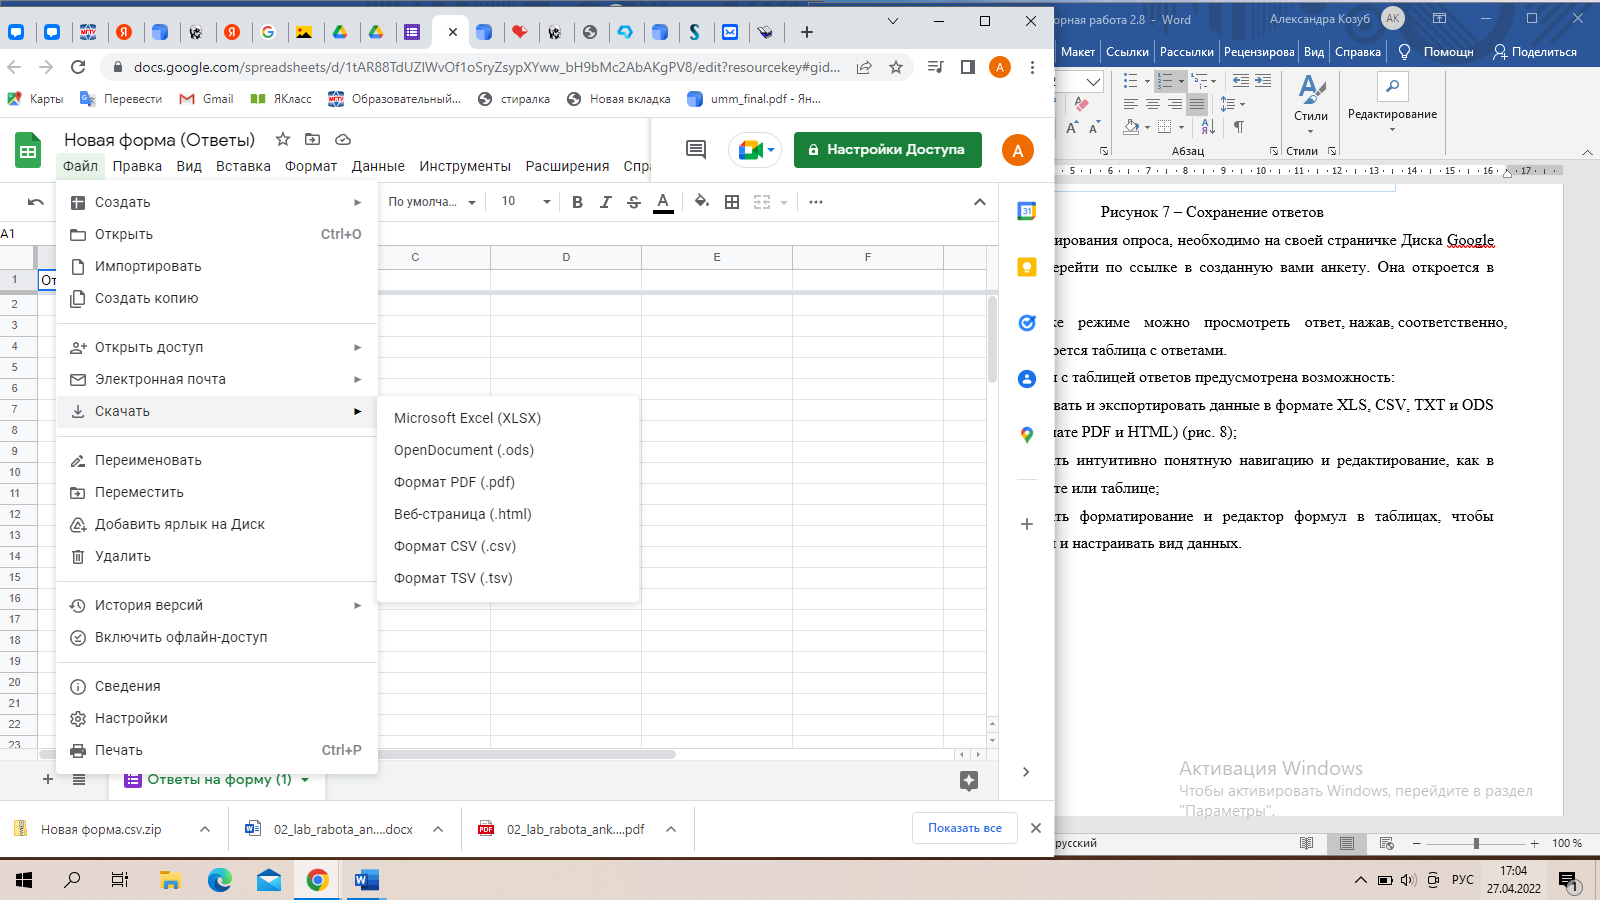Open the Данные menu in Sheets
This screenshot has height=900, width=1600.
coord(378,166)
